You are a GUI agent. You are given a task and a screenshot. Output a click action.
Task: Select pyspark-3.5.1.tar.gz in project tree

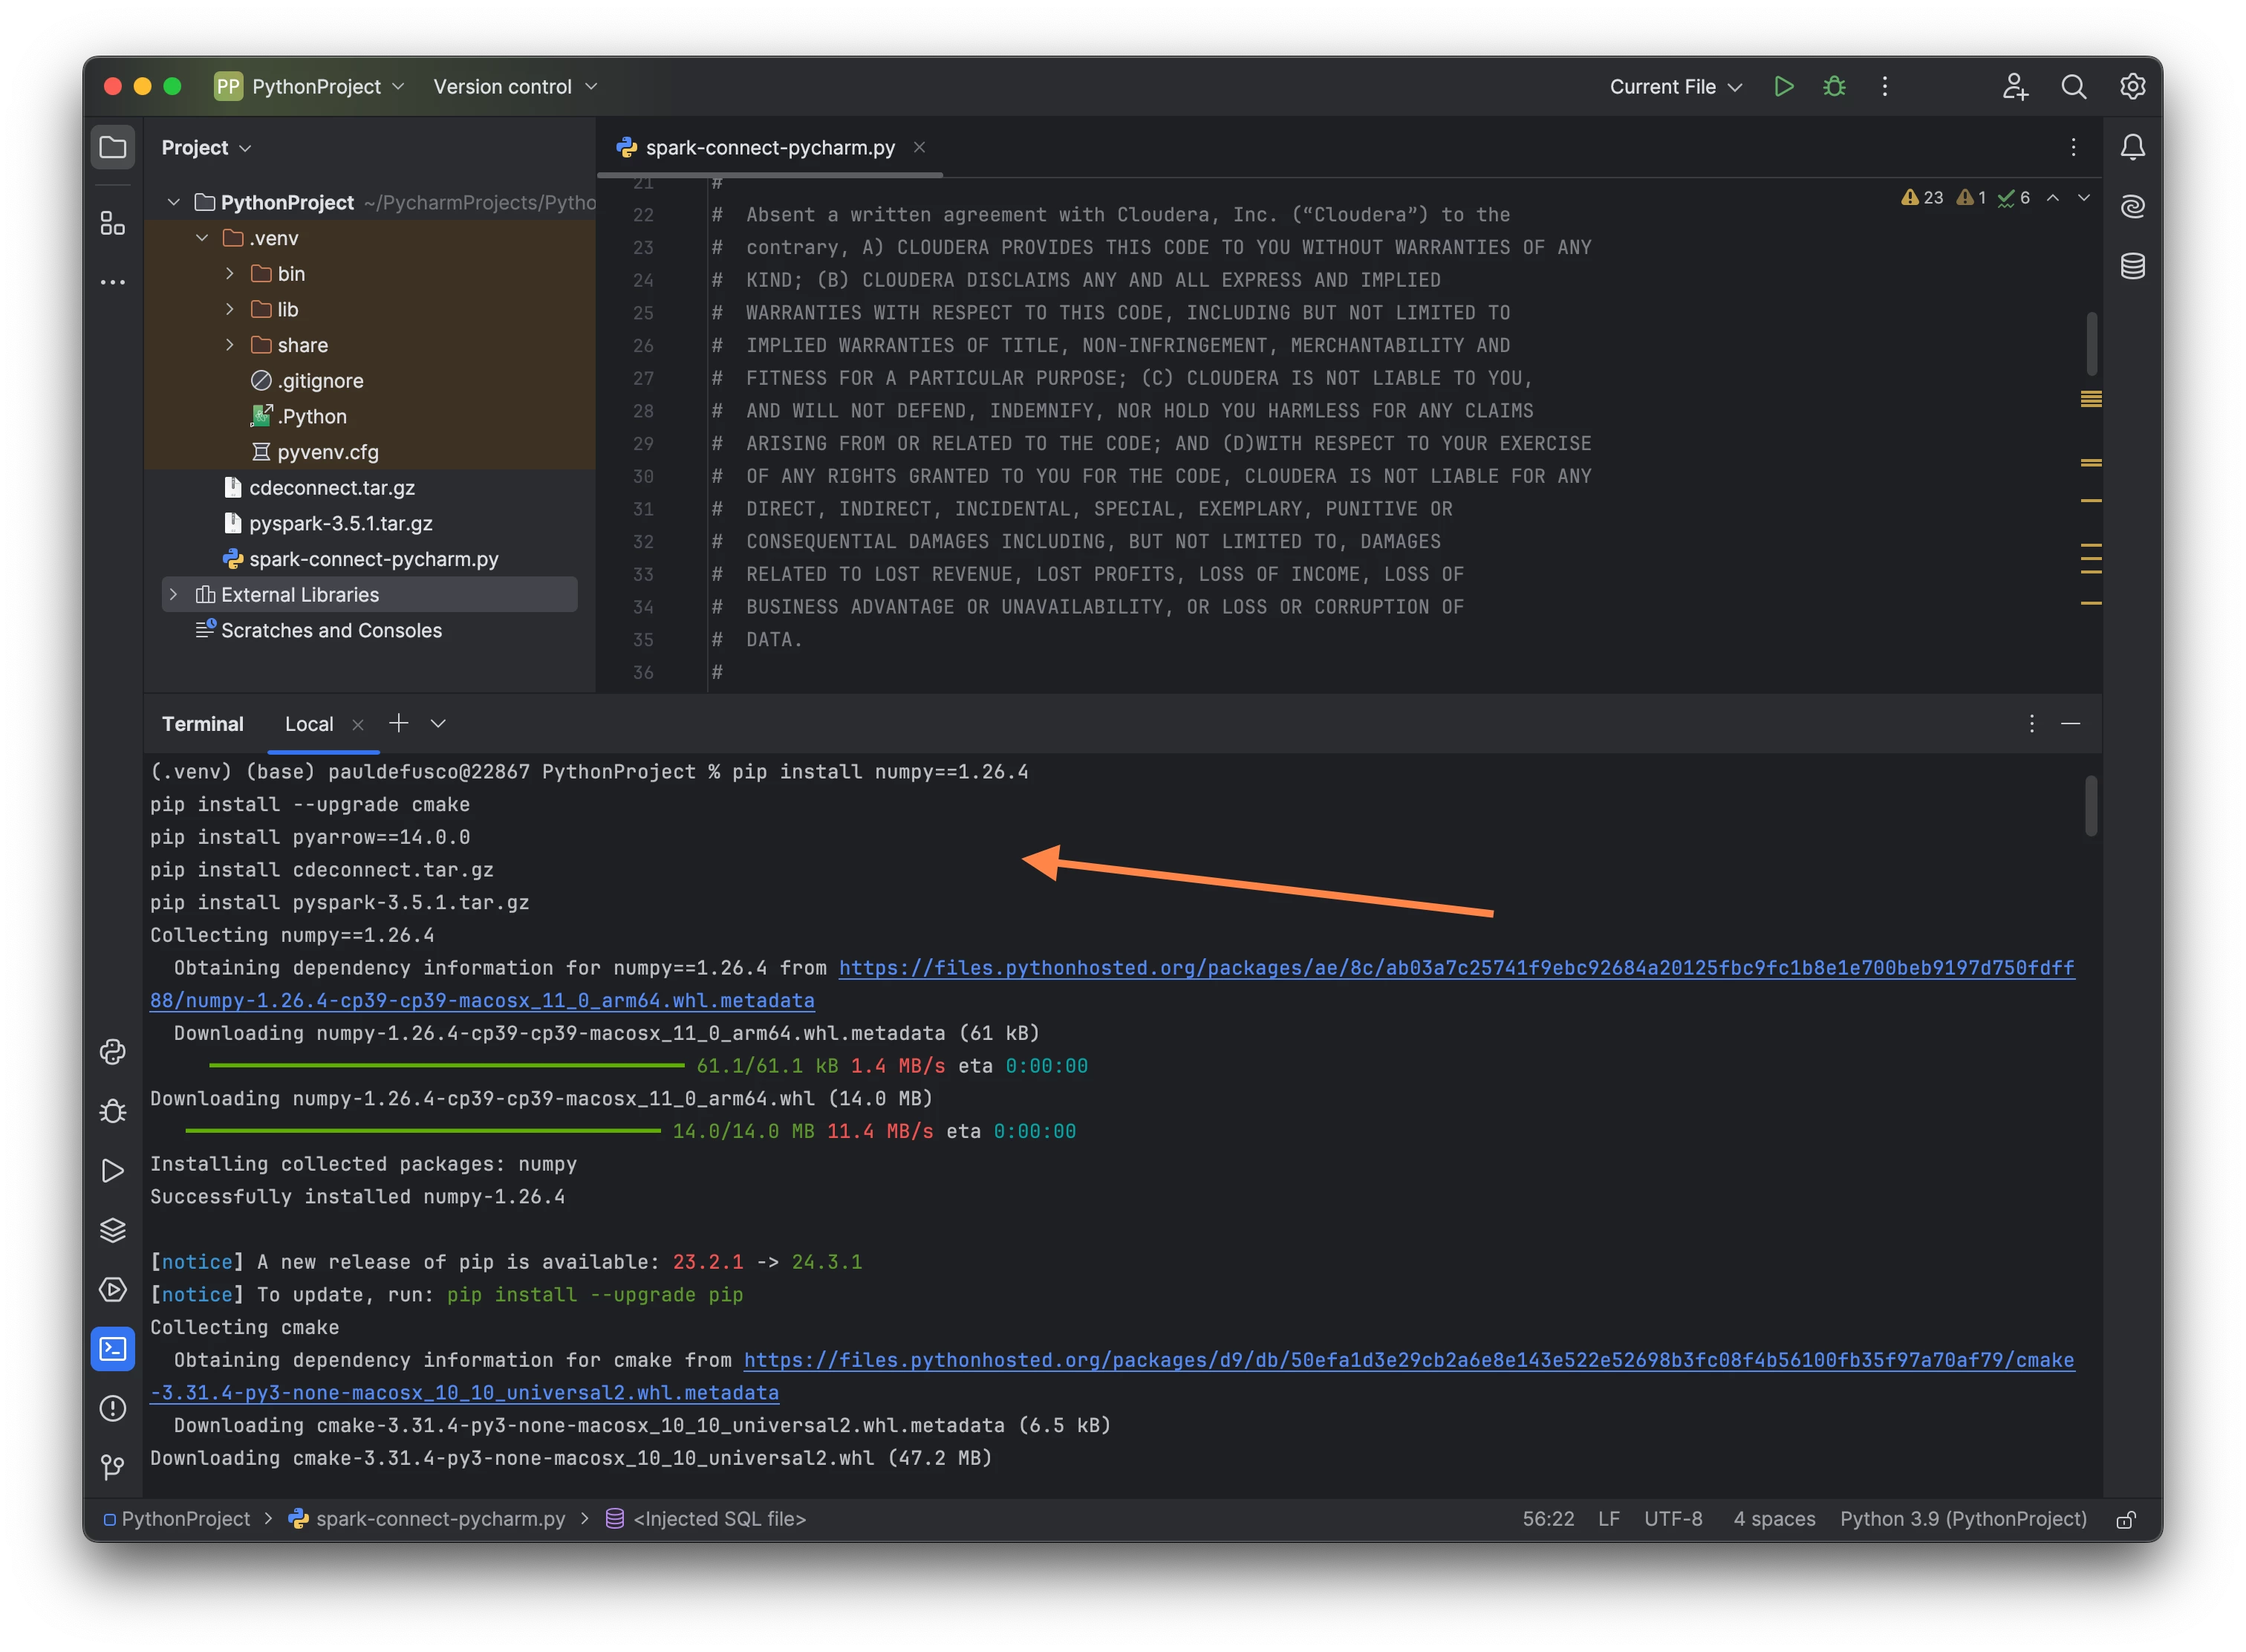tap(341, 524)
